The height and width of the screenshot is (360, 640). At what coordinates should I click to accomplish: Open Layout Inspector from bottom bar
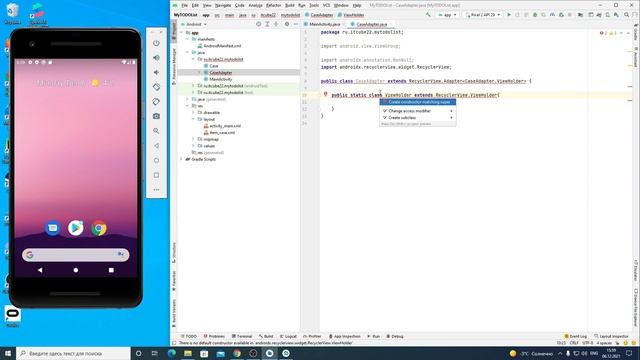click(611, 336)
